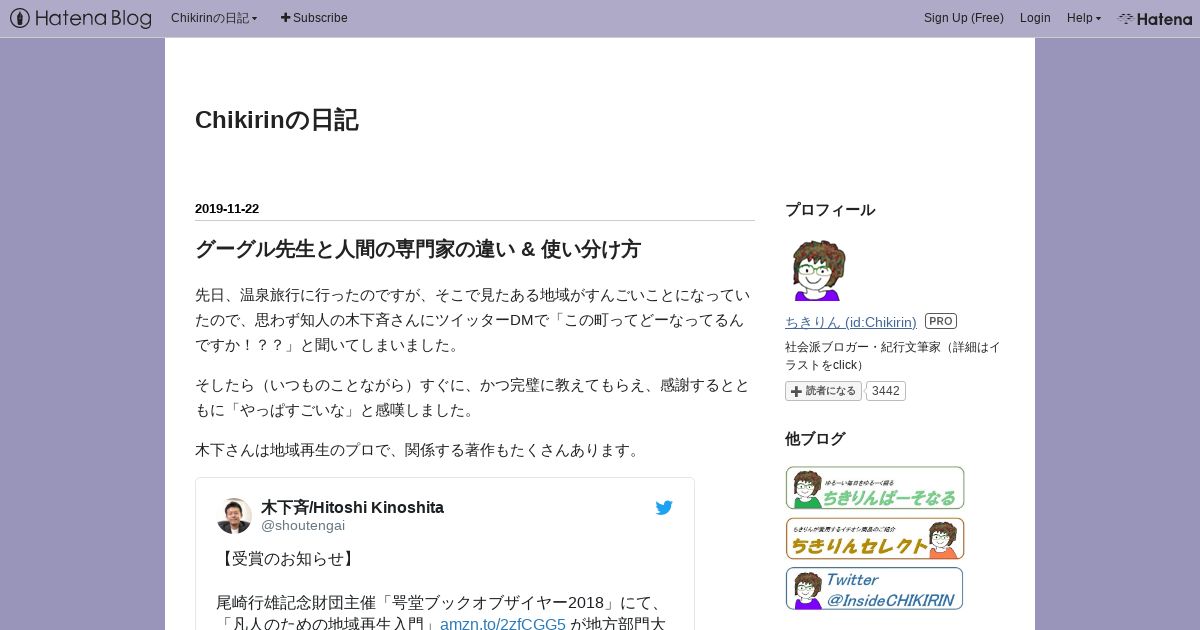Expand the Help dropdown
The height and width of the screenshot is (630, 1200).
(x=1084, y=18)
